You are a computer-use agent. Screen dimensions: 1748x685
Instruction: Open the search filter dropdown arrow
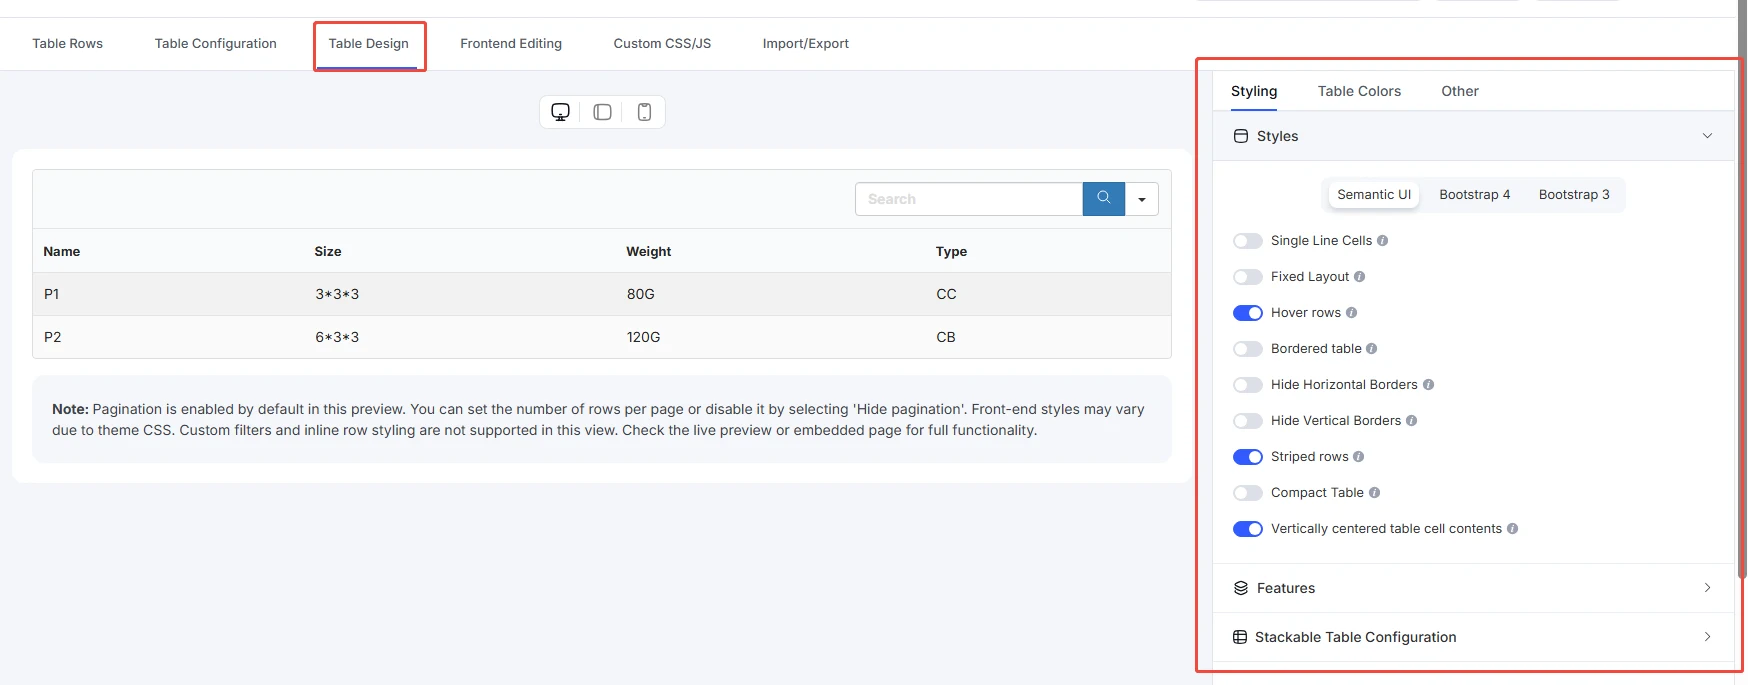1141,199
